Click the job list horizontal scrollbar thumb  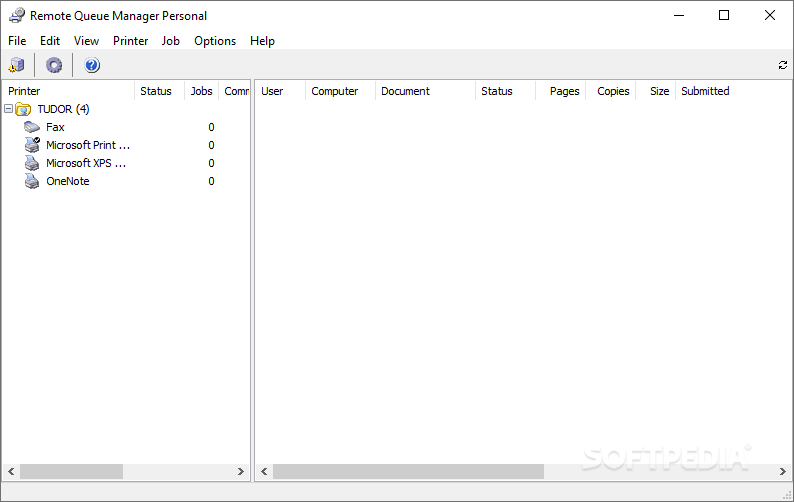[x=408, y=472]
